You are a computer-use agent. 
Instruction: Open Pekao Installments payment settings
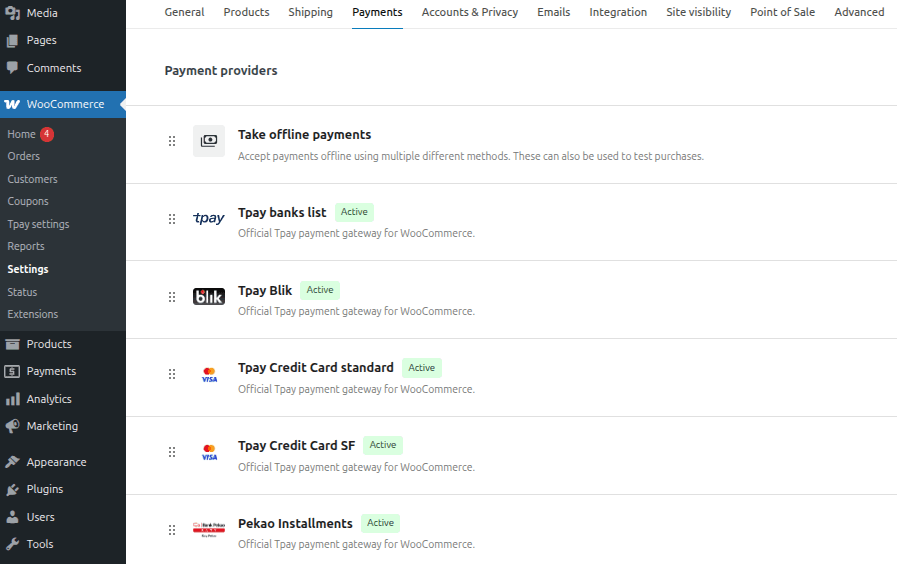click(x=295, y=523)
